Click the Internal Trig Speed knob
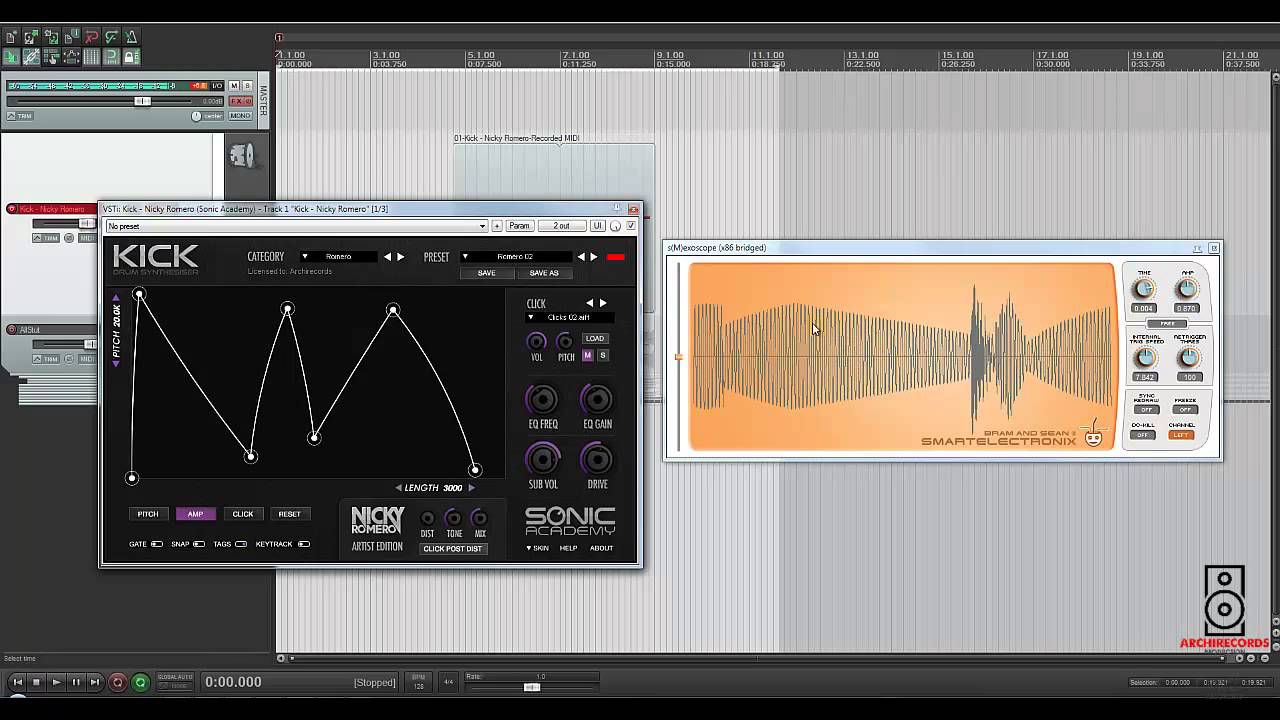The image size is (1280, 720). tap(1146, 358)
